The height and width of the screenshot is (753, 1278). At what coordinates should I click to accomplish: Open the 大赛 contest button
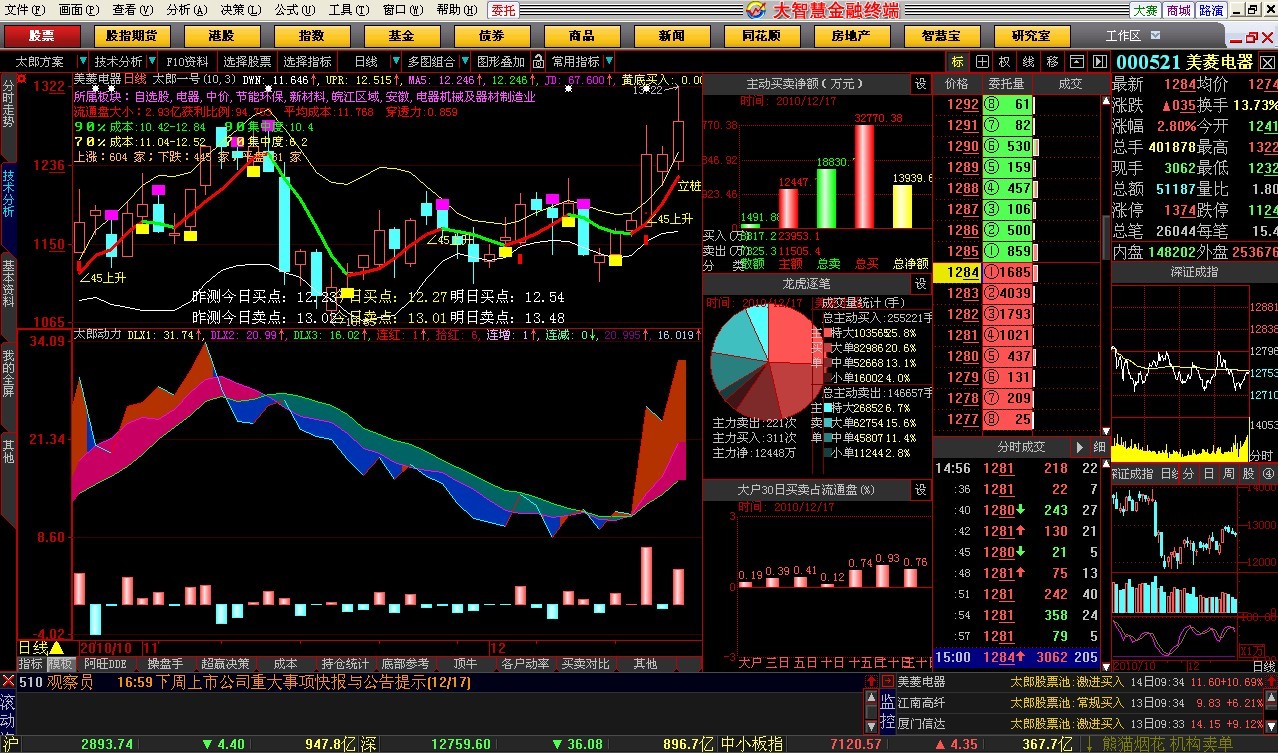1146,10
